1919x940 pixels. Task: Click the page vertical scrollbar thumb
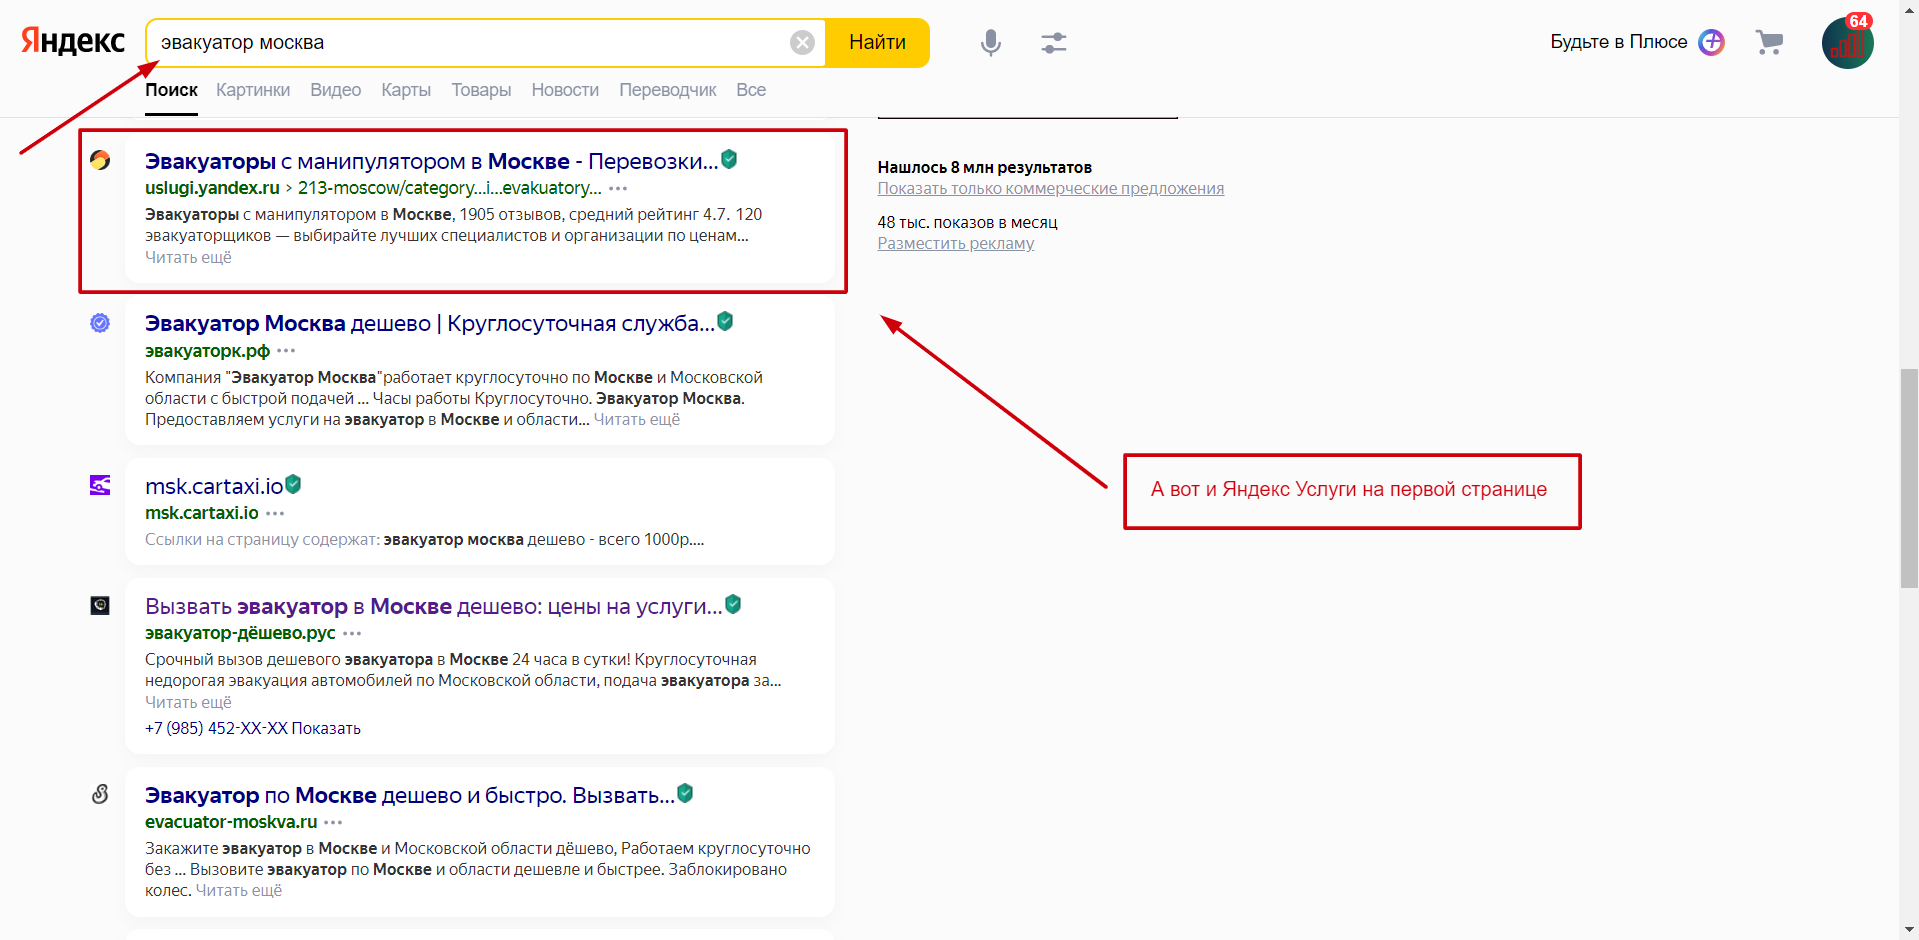(x=1909, y=478)
